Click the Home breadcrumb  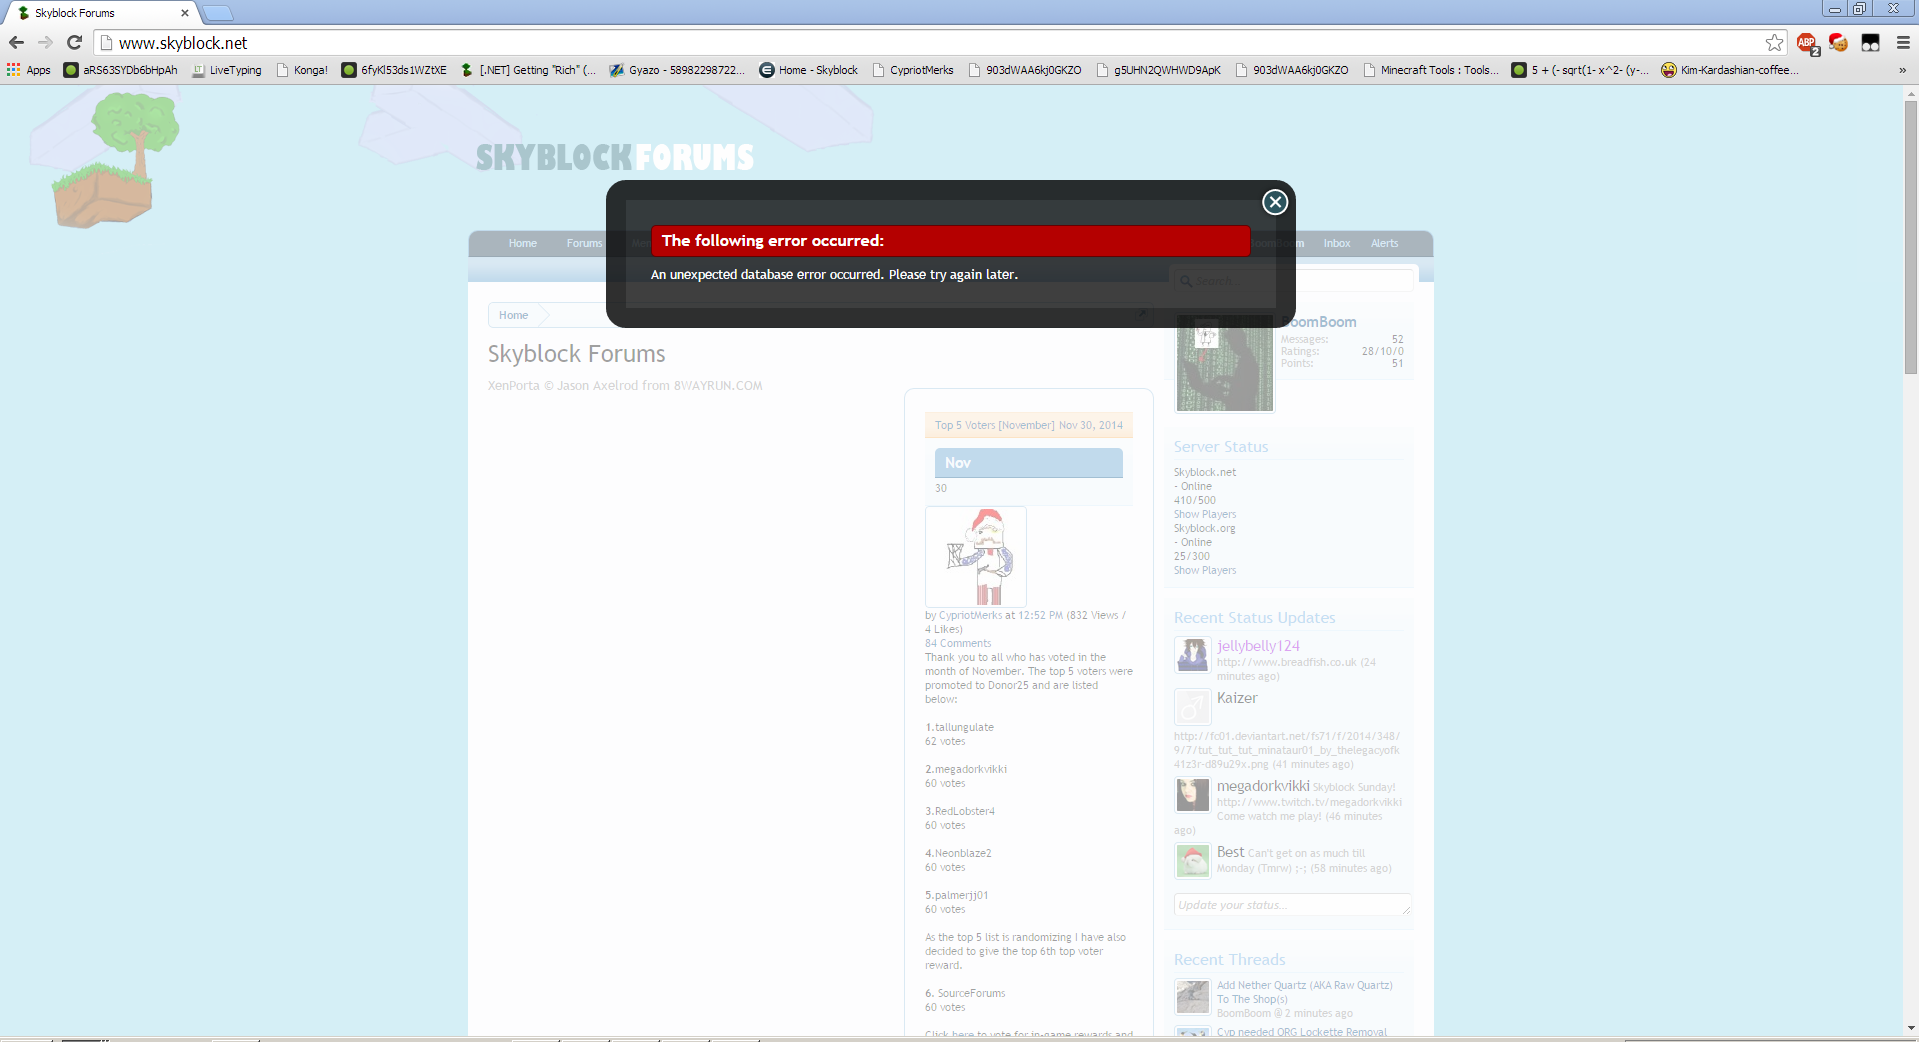coord(513,315)
